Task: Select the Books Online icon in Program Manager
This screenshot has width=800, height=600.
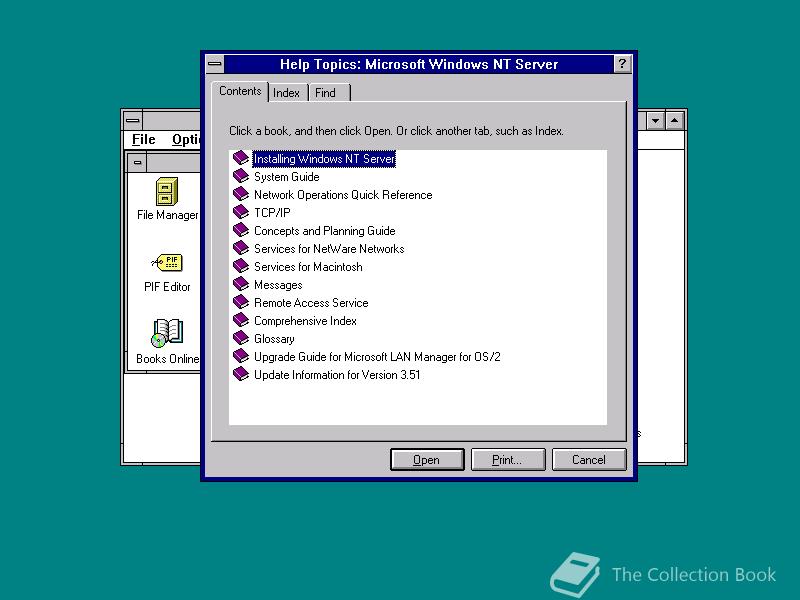Action: [167, 333]
